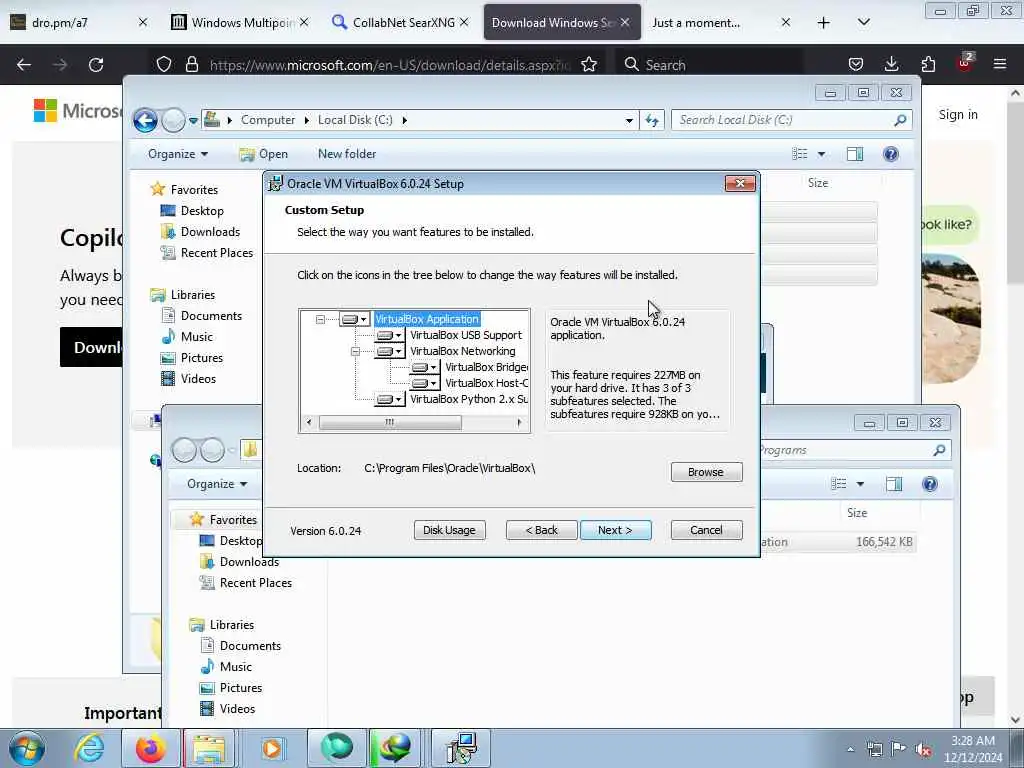This screenshot has height=768, width=1024.
Task: Click Computer in the Explorer address bar
Action: (268, 120)
